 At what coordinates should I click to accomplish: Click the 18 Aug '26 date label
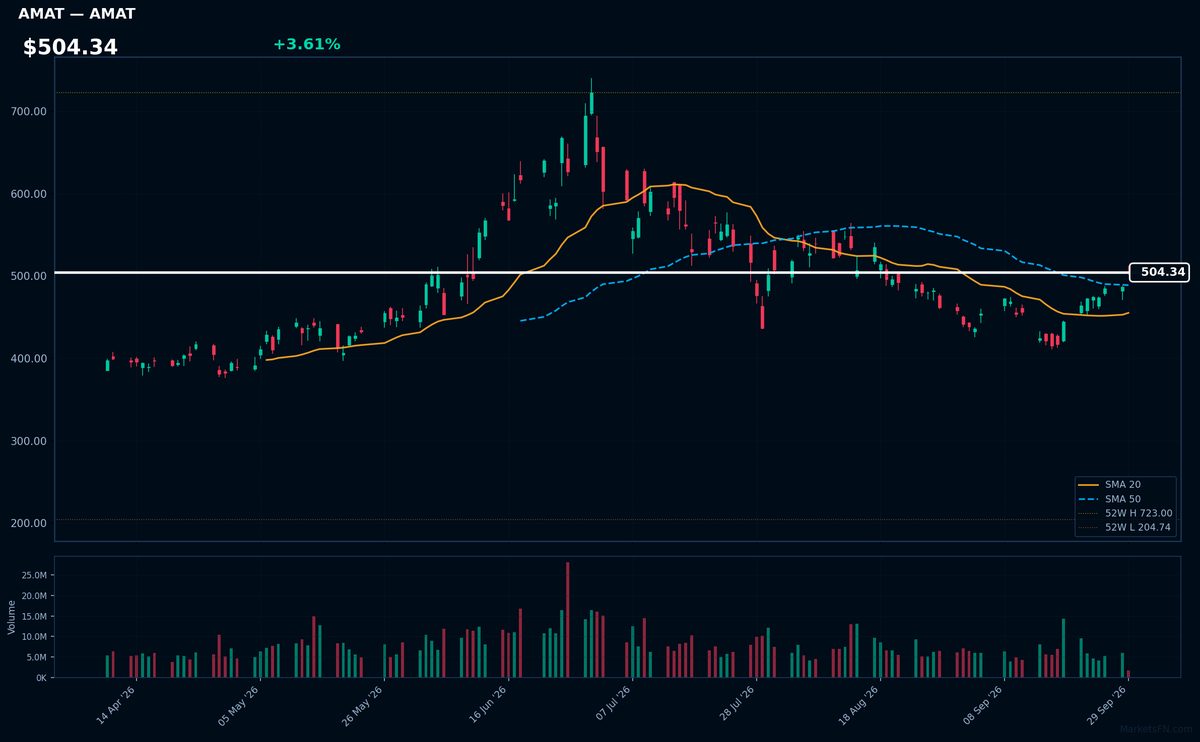860,706
